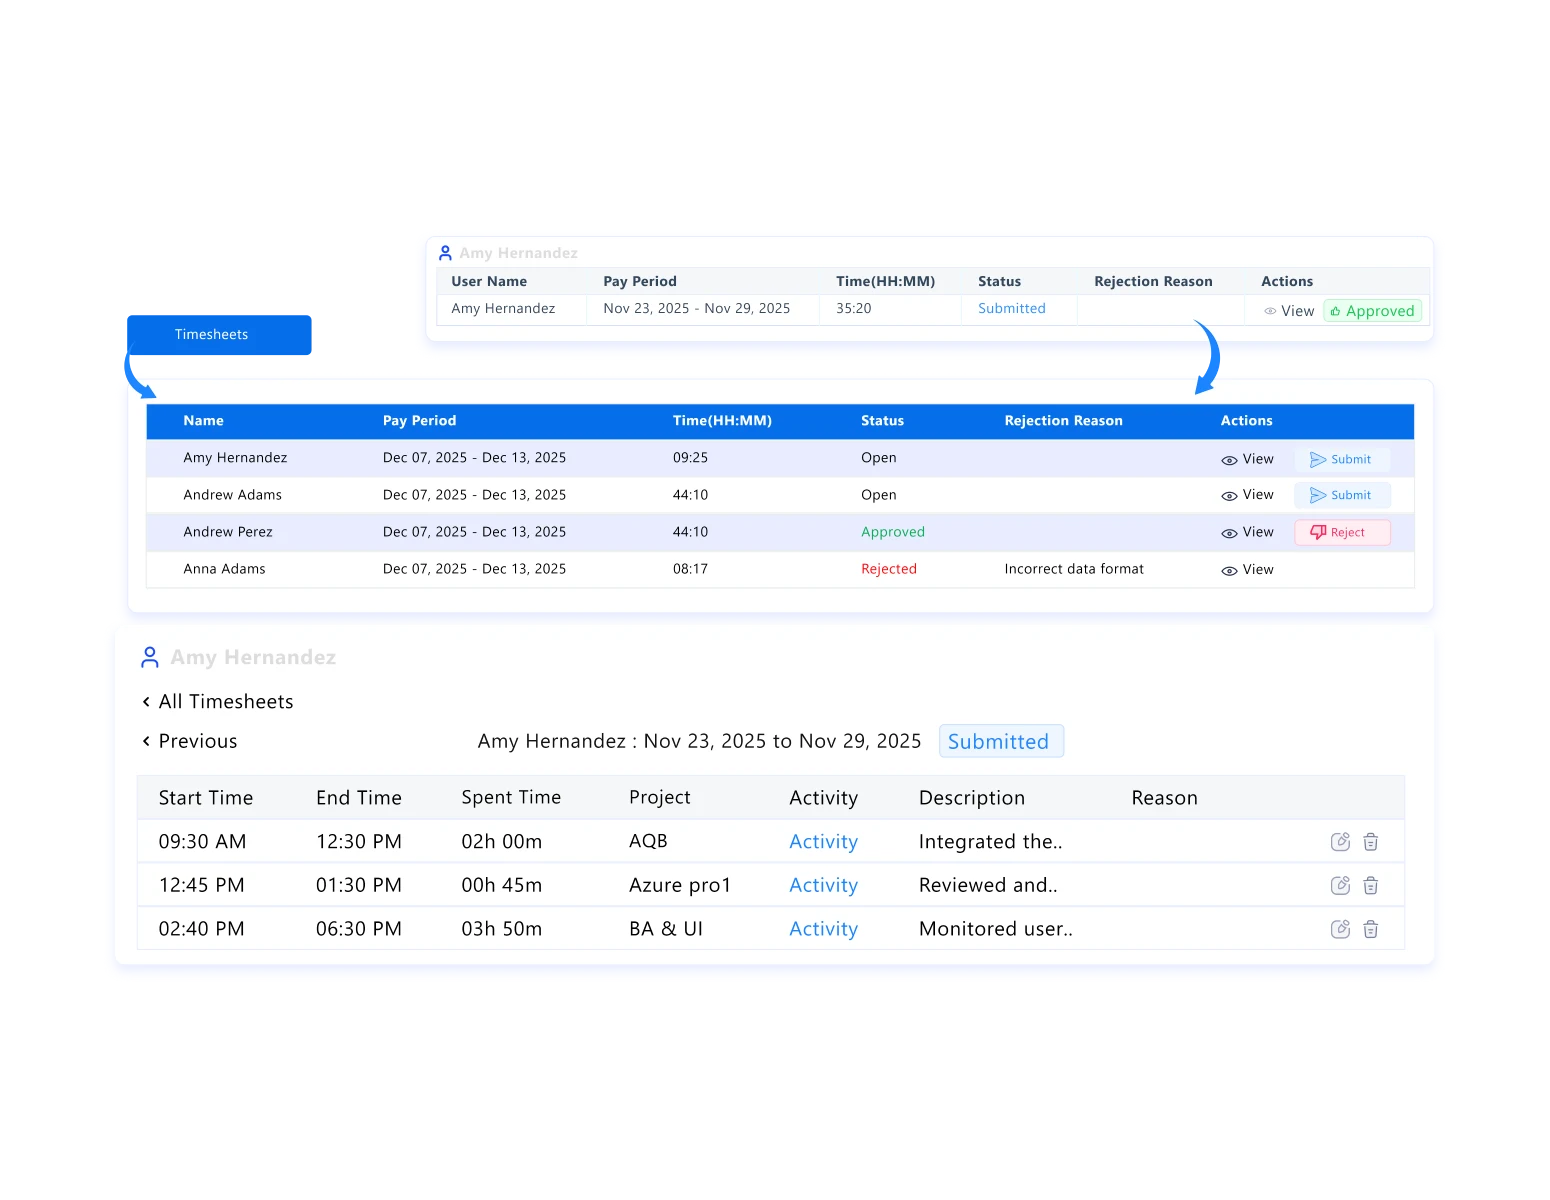Click the trash icon on the BA & UI row
Image resolution: width=1550 pixels, height=1200 pixels.
(1371, 929)
